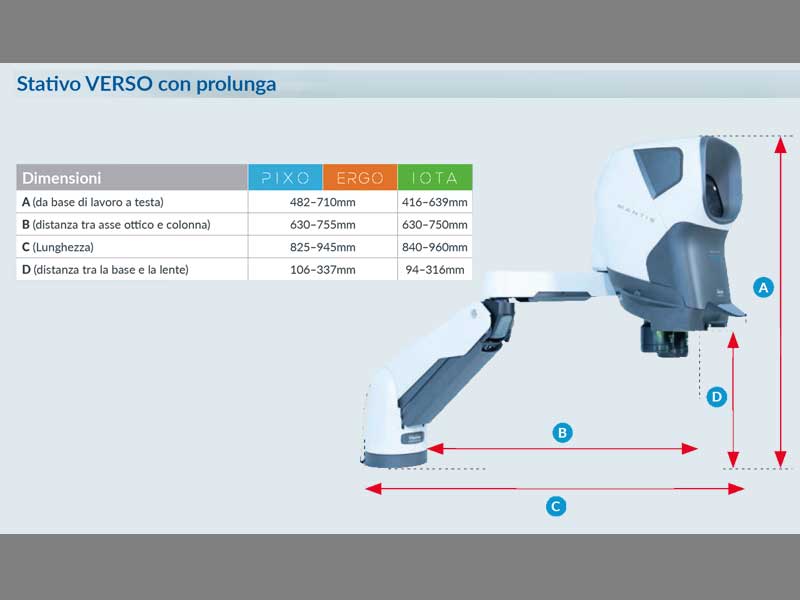
Task: Select the IOTA column header
Action: (x=435, y=178)
